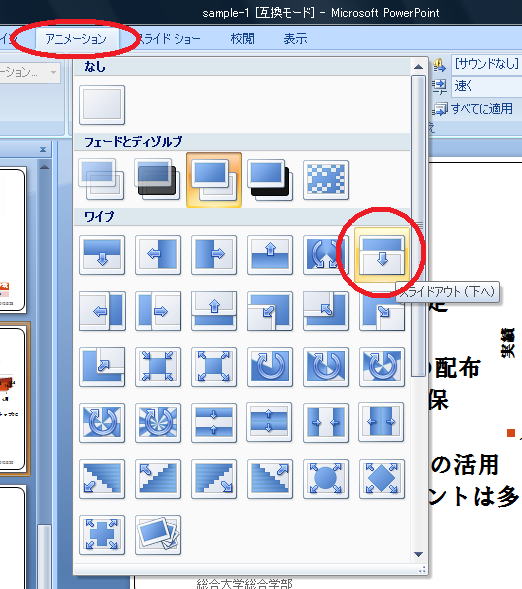Image resolution: width=522 pixels, height=589 pixels.
Task: Select the highlighted slide-out down transition
Action: point(382,255)
